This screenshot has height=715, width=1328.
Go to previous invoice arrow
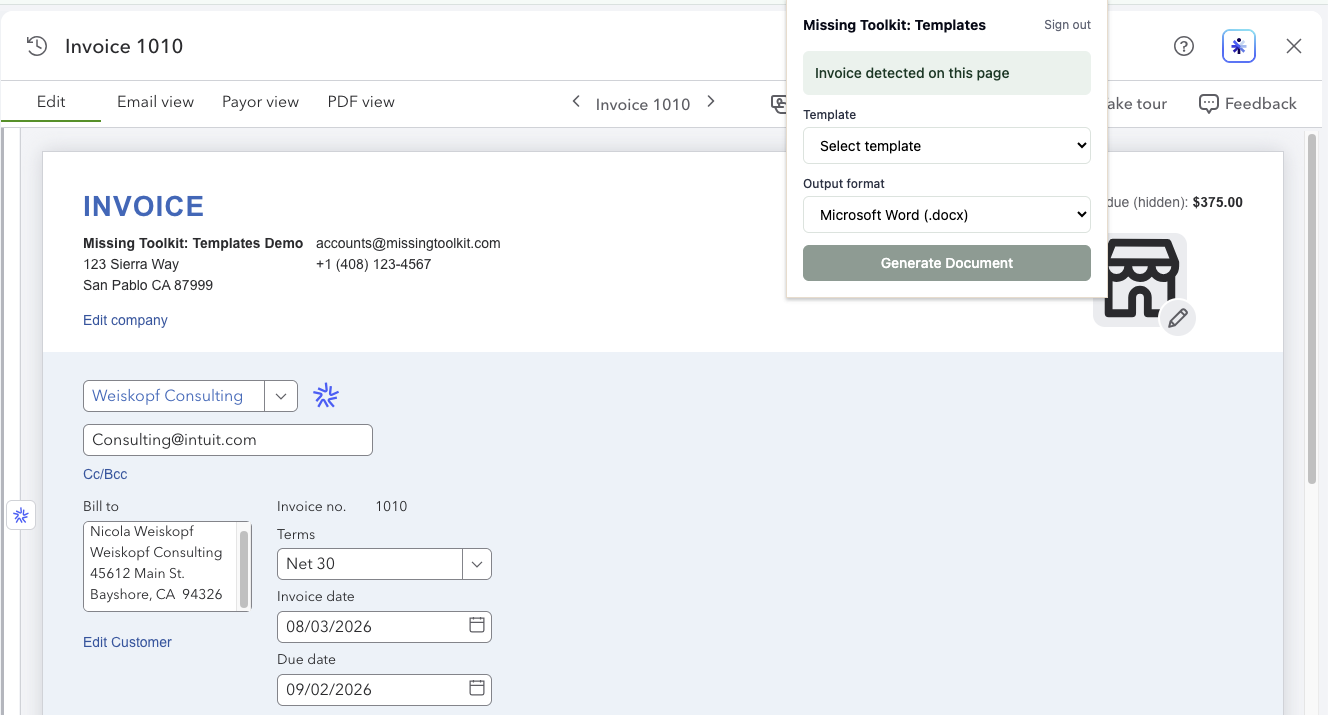tap(576, 102)
